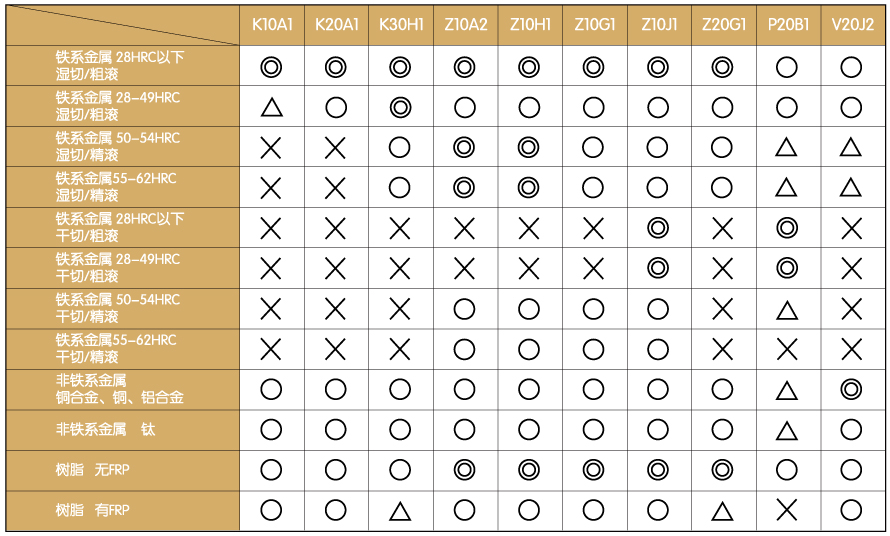The width and height of the screenshot is (890, 536).
Task: Select the P20B1 column header
Action: tap(787, 25)
